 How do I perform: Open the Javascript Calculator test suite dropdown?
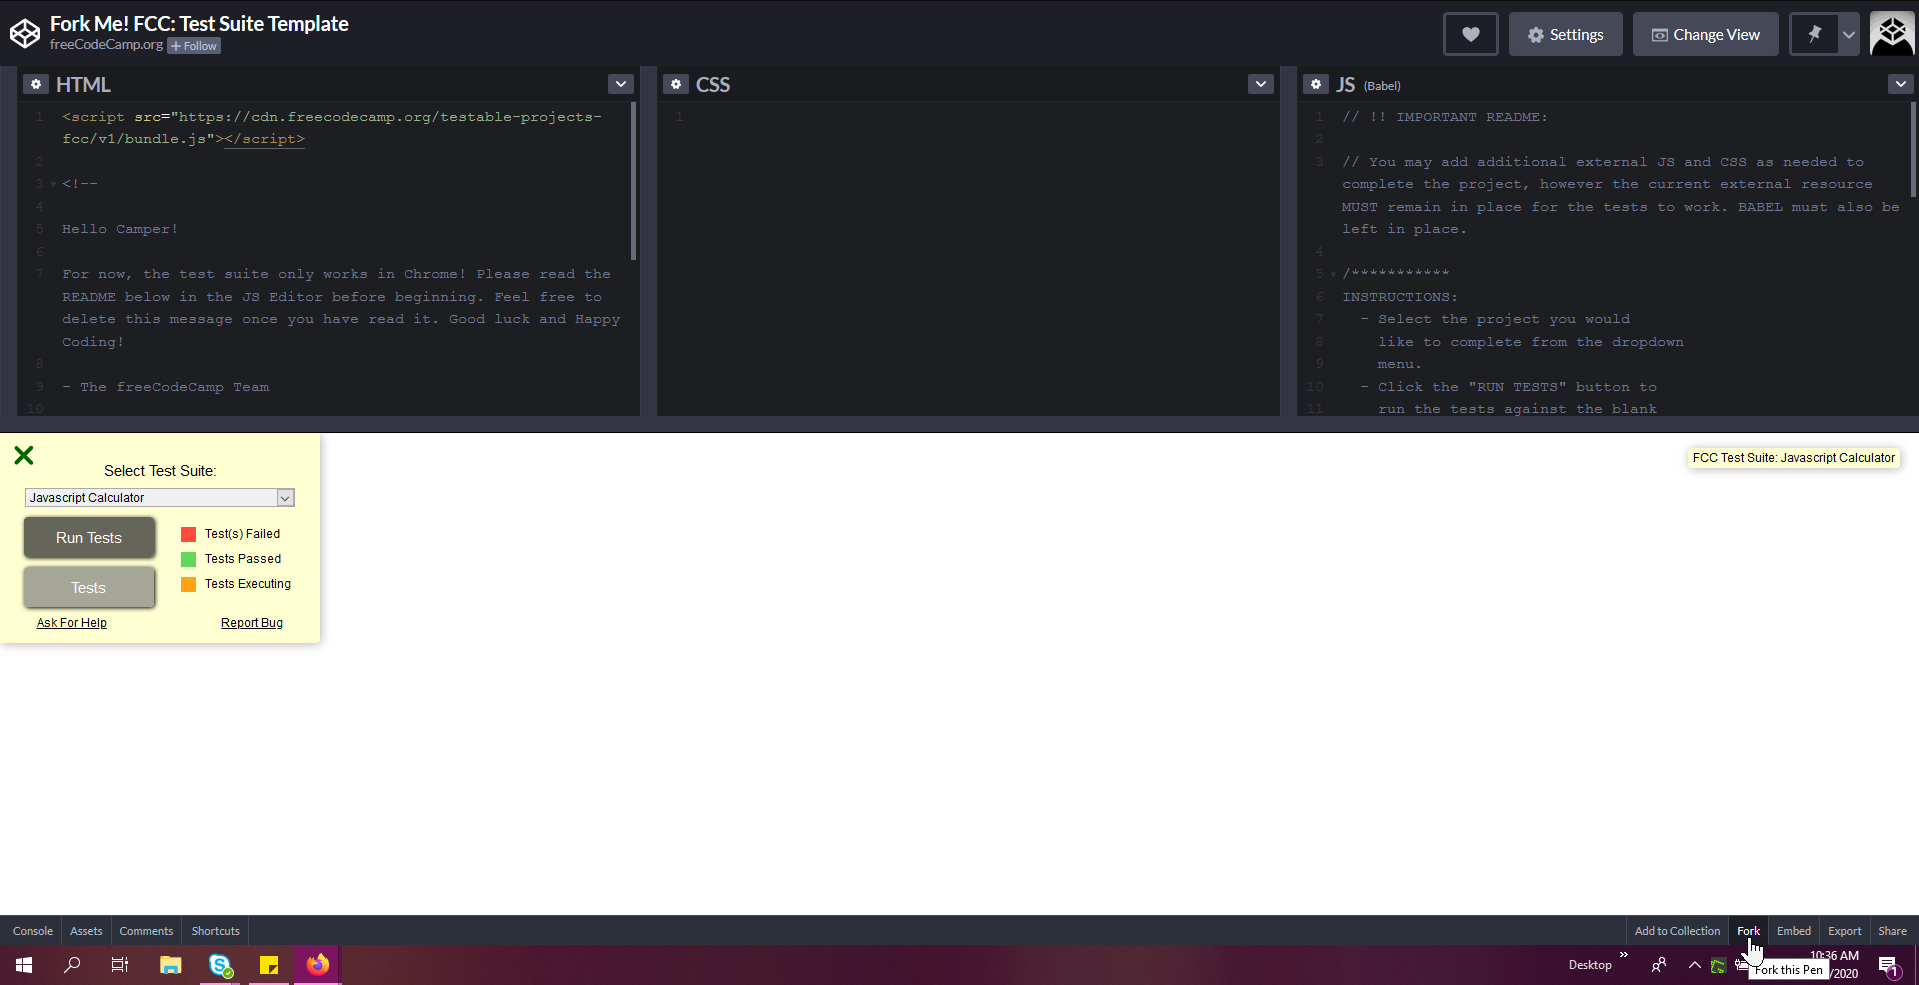160,498
